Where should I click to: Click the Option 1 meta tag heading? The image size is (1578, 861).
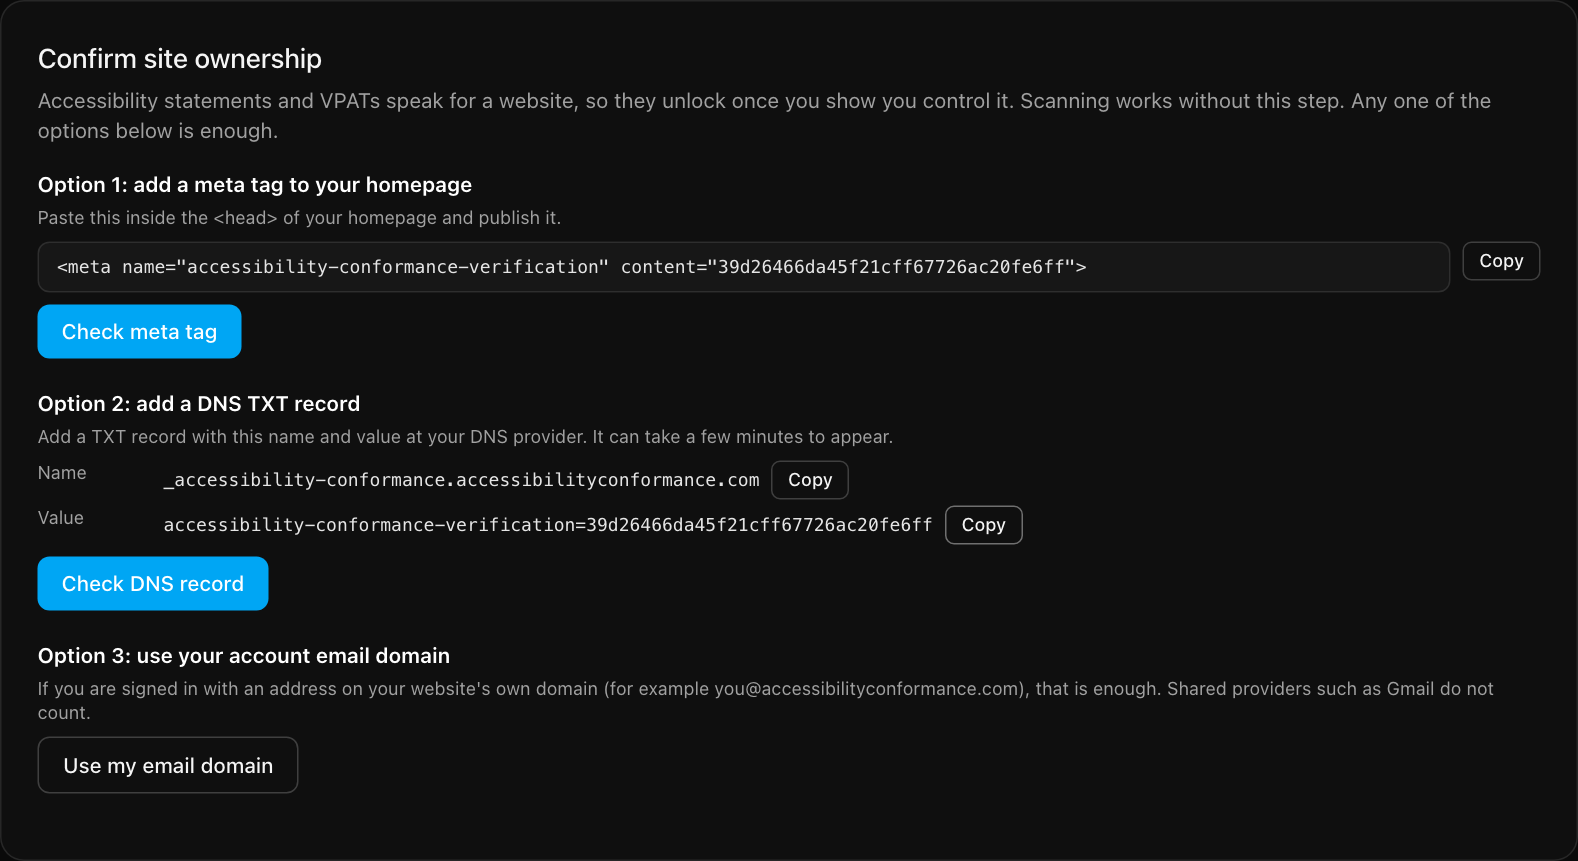coord(255,185)
